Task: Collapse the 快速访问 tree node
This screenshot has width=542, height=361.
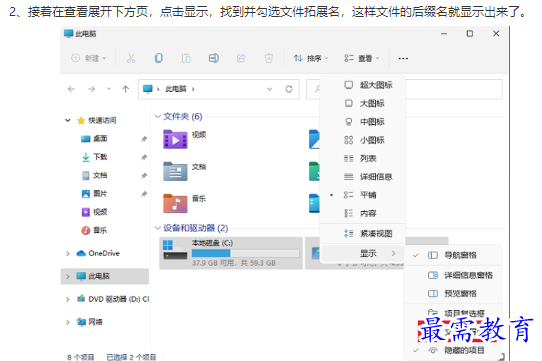Action: pos(68,120)
